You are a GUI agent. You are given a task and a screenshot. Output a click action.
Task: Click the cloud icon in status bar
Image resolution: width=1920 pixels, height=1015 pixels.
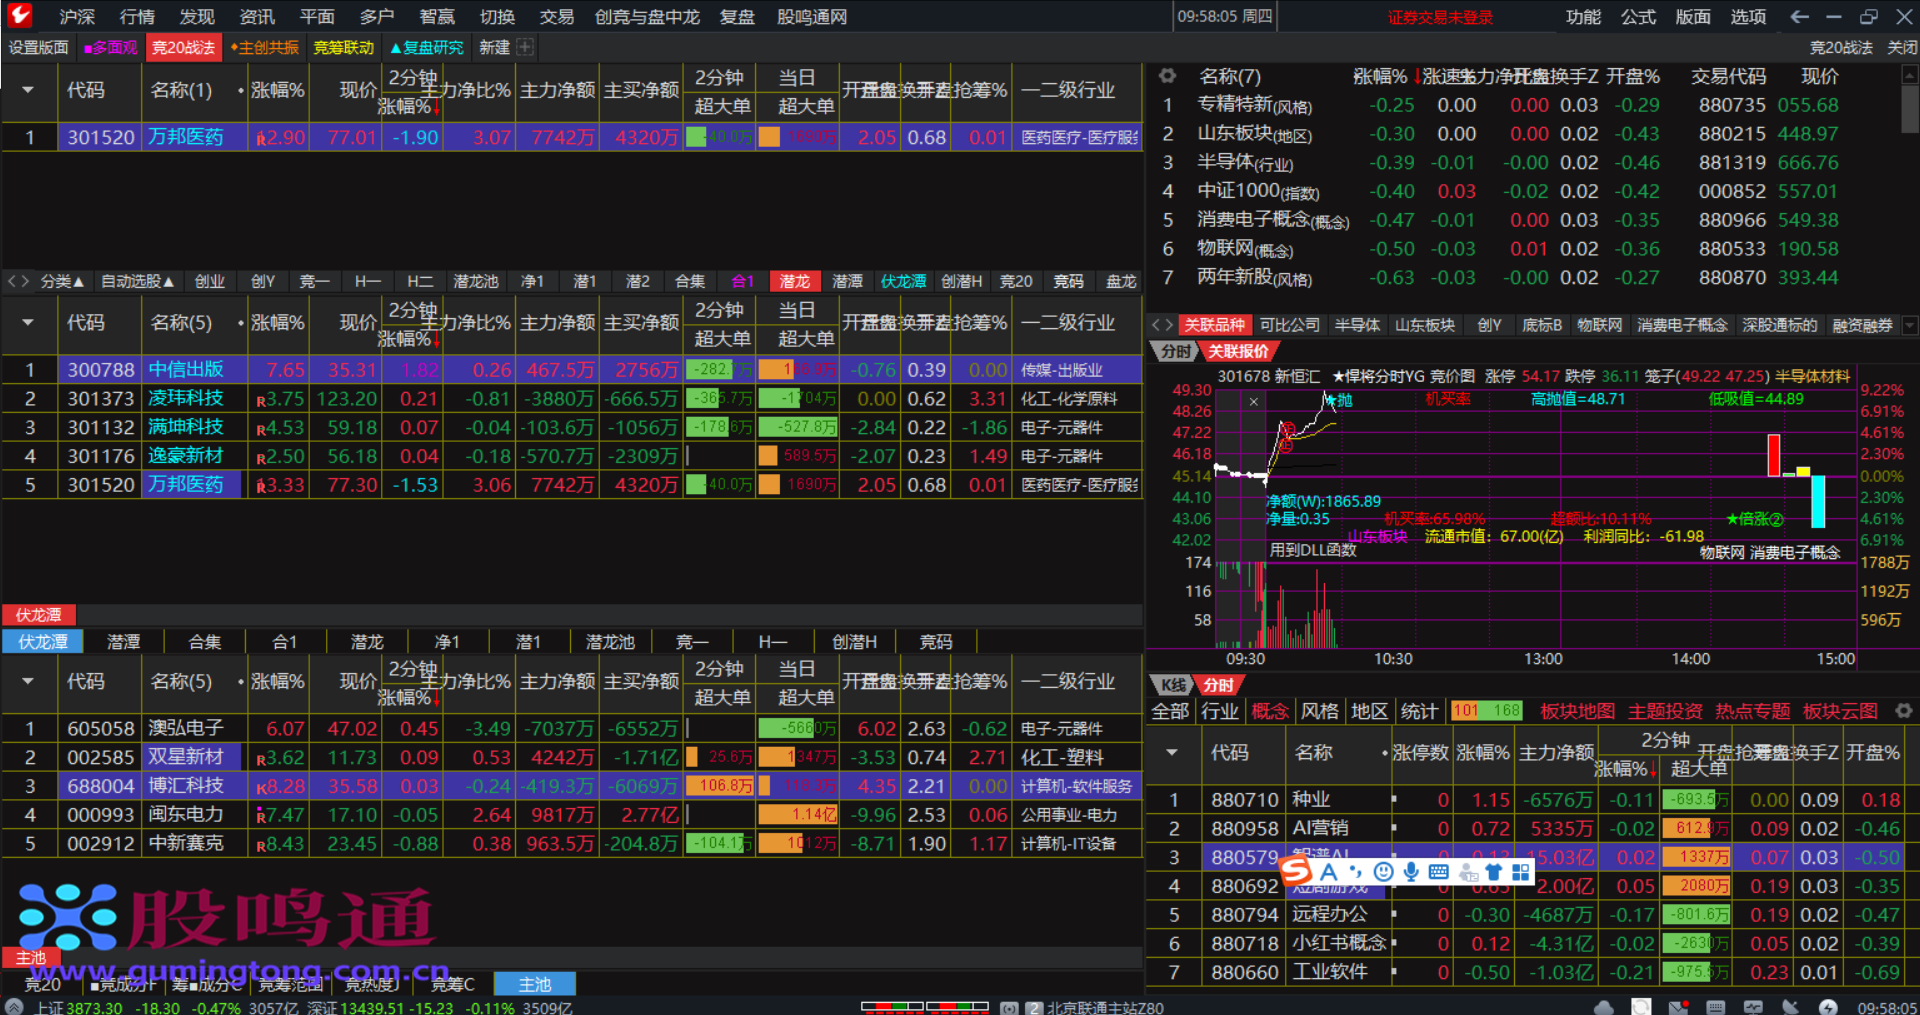[1604, 1007]
